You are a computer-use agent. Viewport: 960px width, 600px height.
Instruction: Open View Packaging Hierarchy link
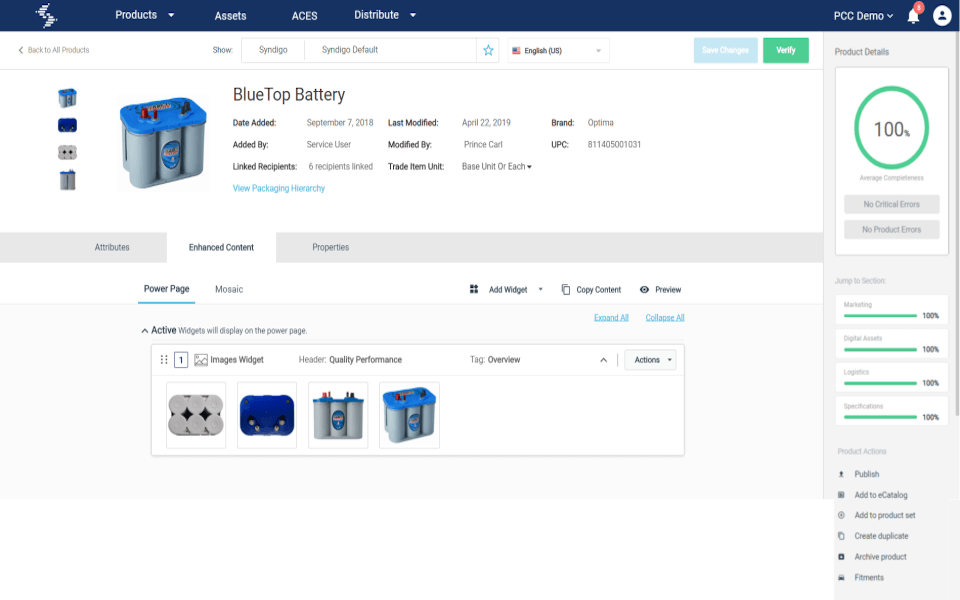pyautogui.click(x=279, y=188)
